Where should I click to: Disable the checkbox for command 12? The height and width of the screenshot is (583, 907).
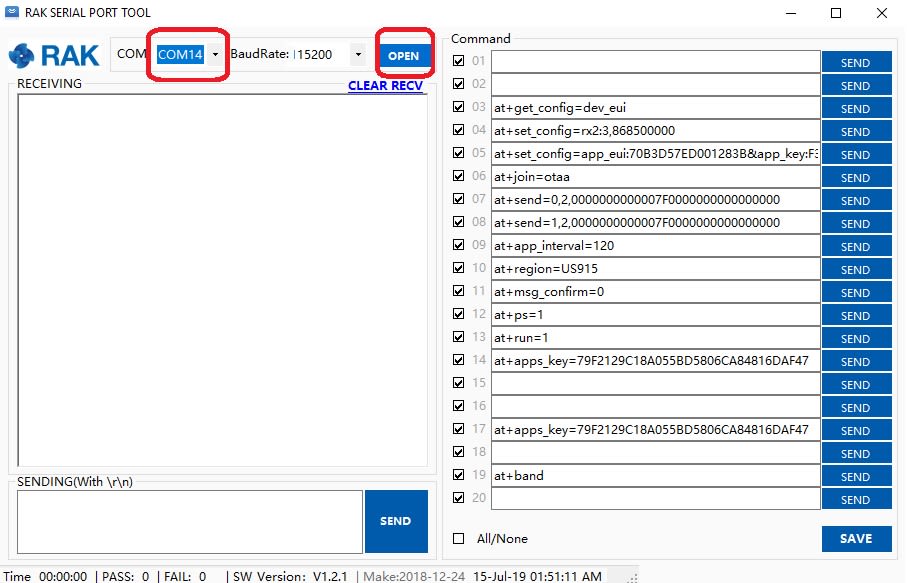click(459, 314)
